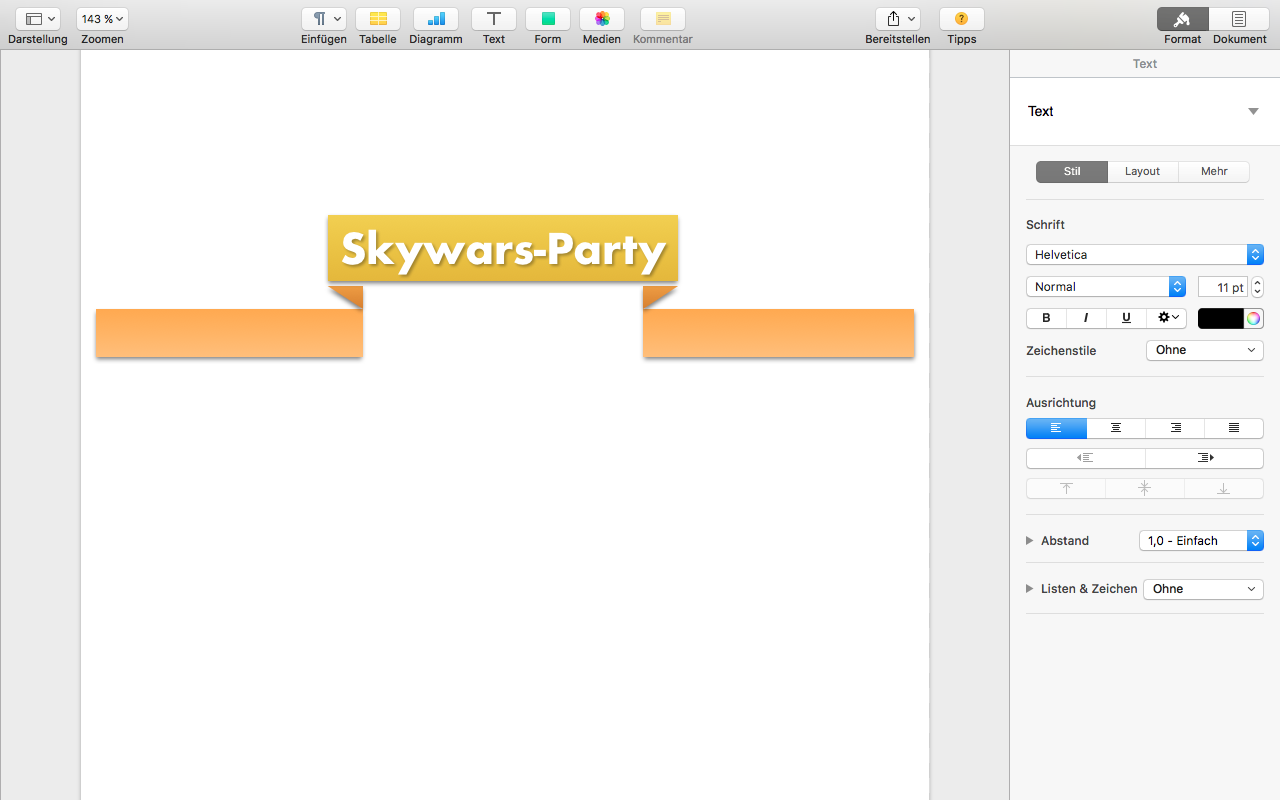Toggle underline text formatting
Image resolution: width=1280 pixels, height=800 pixels.
coord(1126,318)
